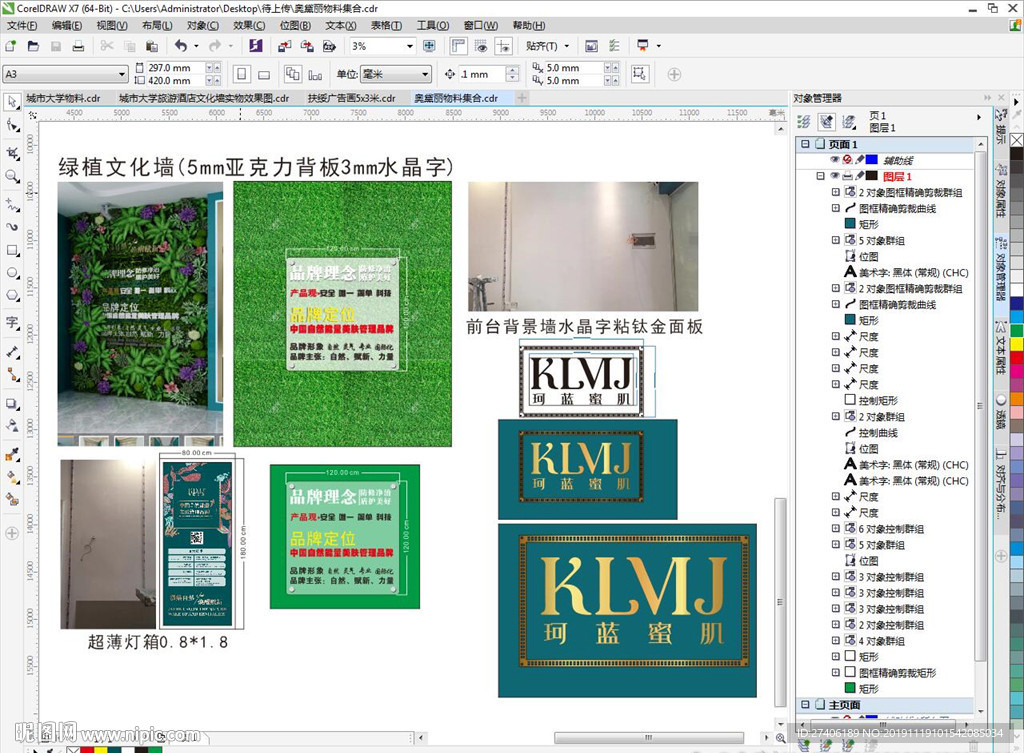1024x753 pixels.
Task: Open the zoom level dropdown showing 3%
Action: point(409,46)
